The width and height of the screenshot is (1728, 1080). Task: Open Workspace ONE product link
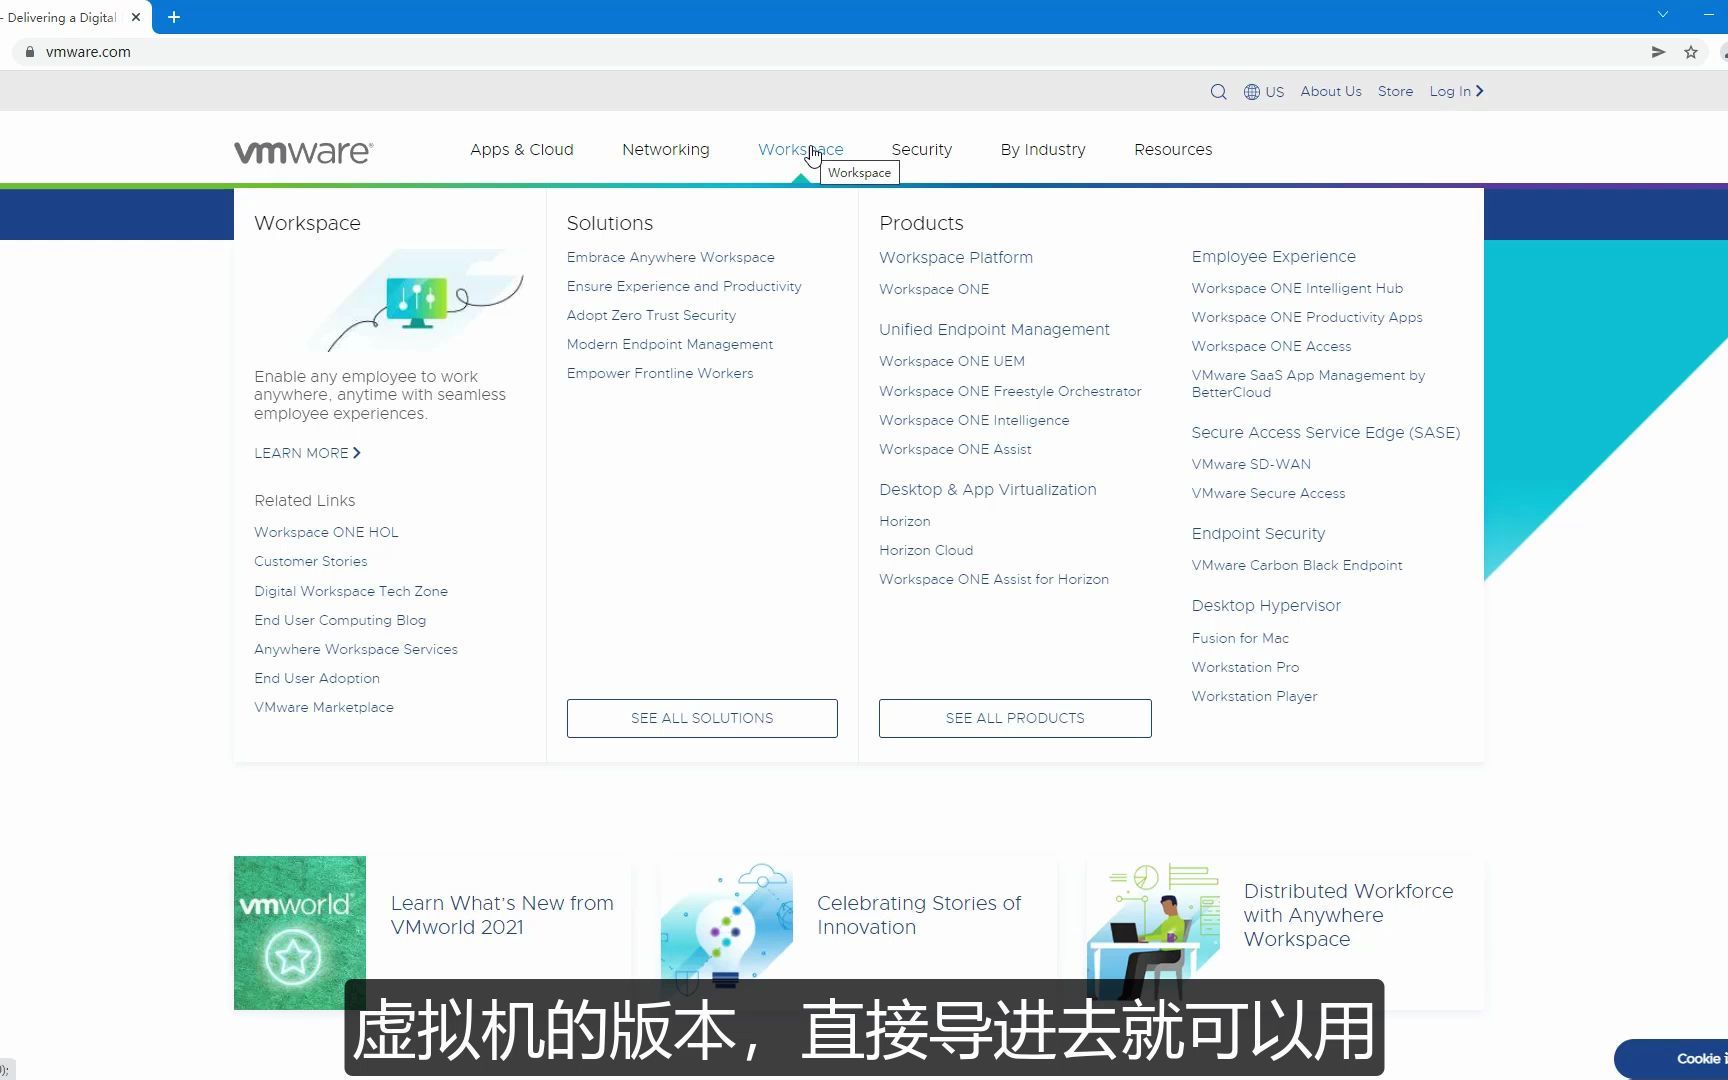tap(934, 289)
